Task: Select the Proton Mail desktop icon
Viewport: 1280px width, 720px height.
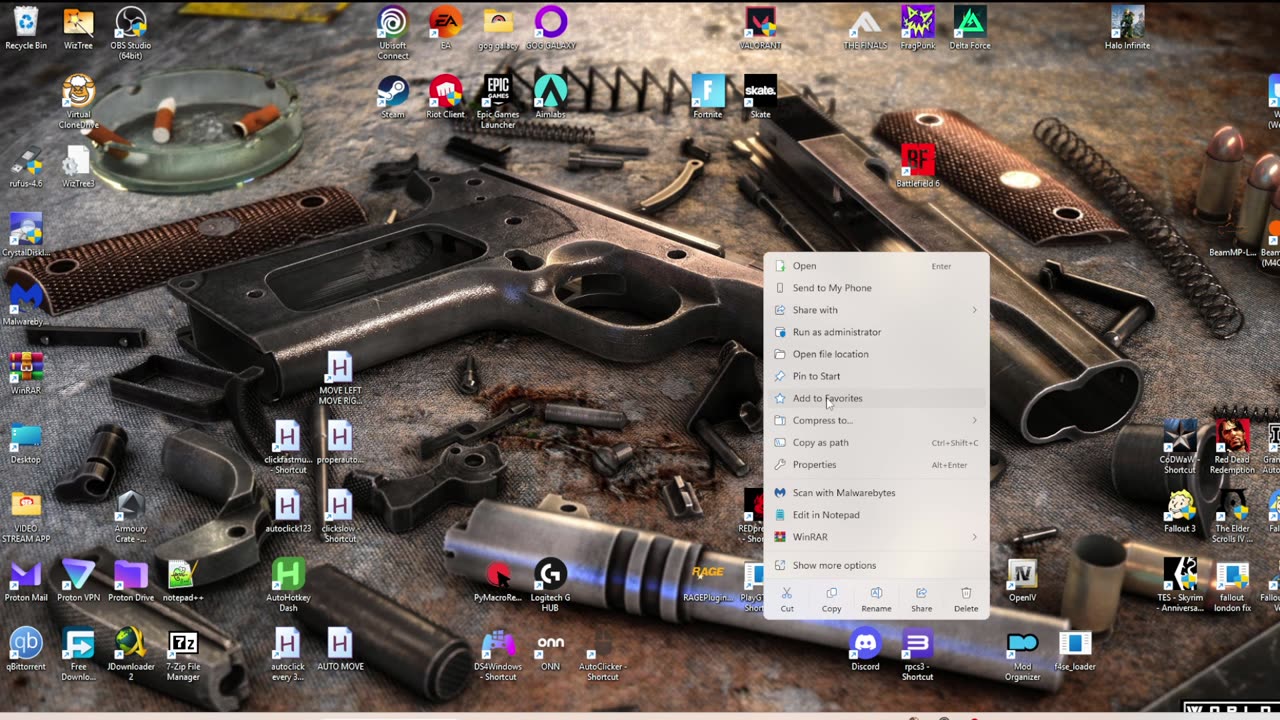Action: pos(26,580)
